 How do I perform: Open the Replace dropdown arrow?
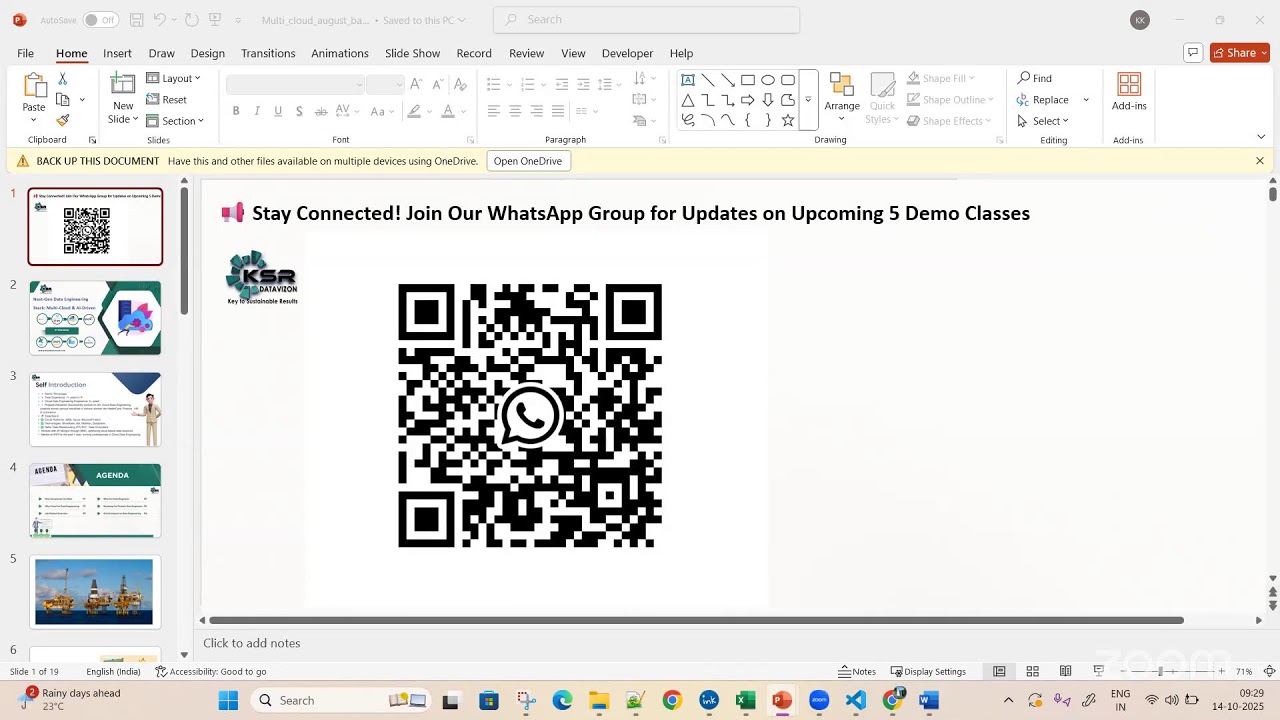click(x=1086, y=100)
